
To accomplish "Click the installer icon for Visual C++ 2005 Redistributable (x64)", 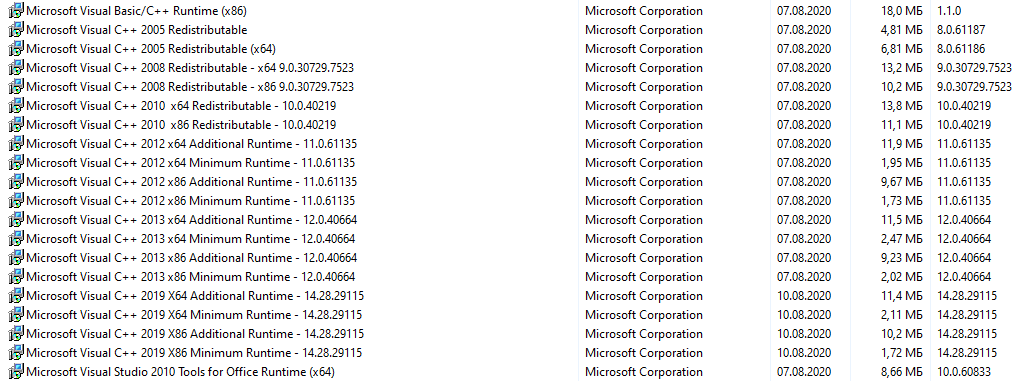I will tap(16, 49).
